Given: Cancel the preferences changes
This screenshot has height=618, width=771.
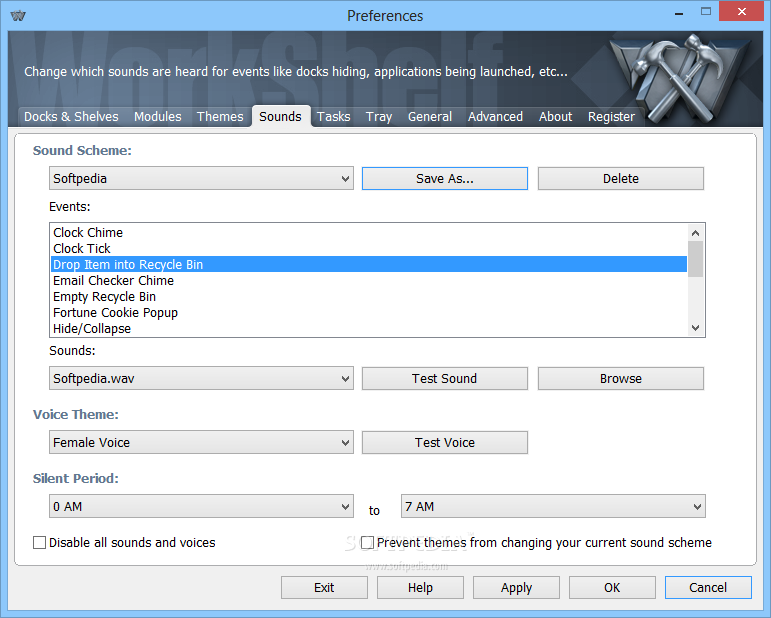Looking at the screenshot, I should [708, 588].
